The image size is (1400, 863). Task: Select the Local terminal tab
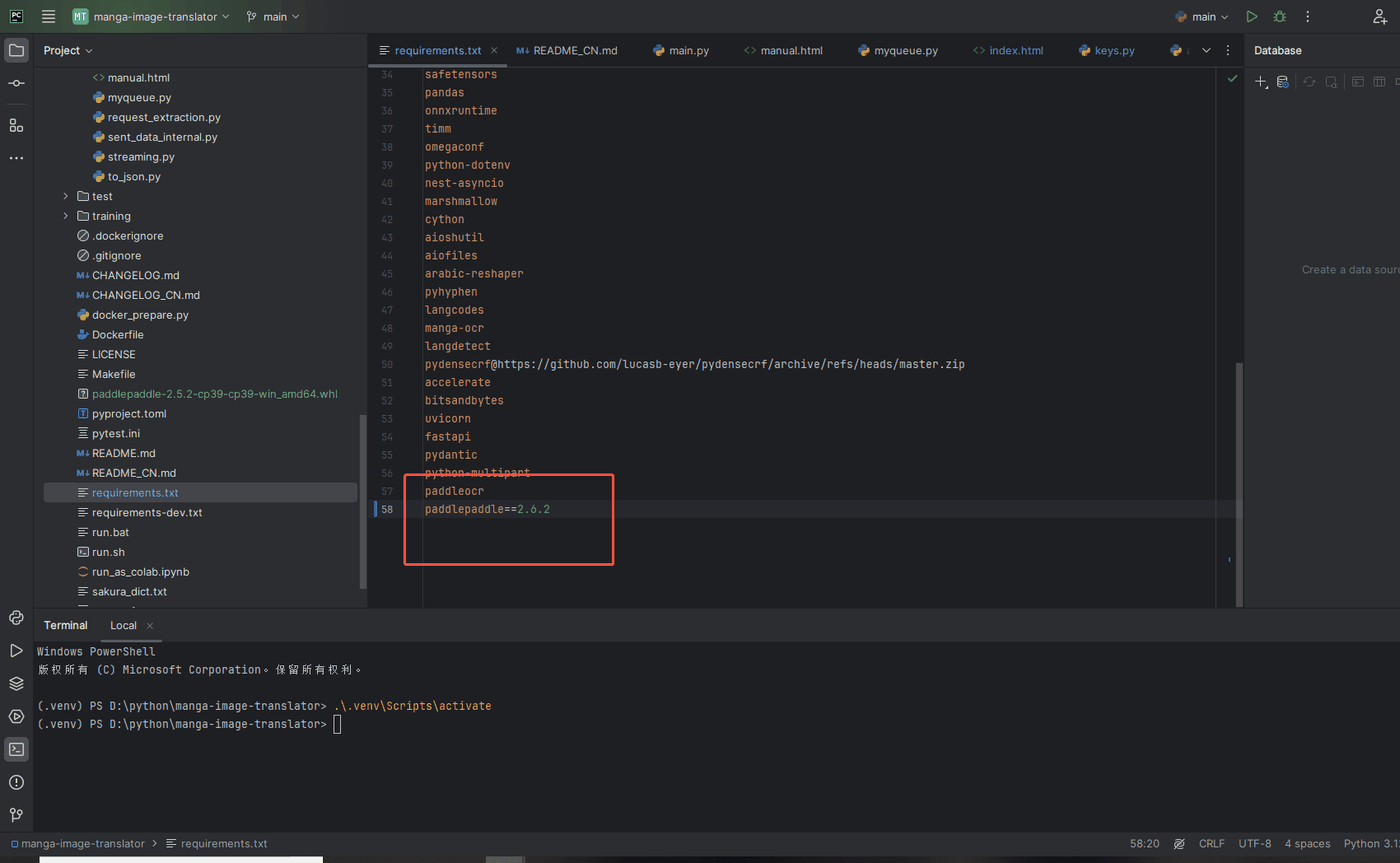tap(123, 625)
